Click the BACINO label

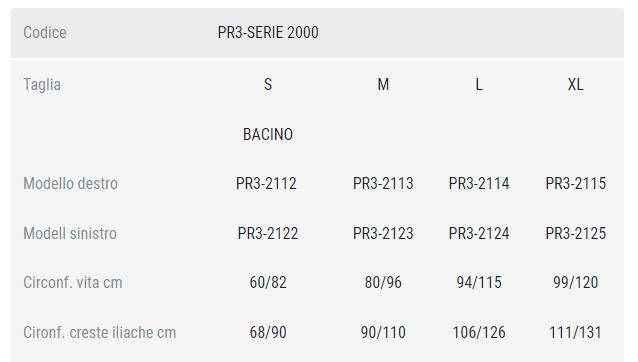pos(268,134)
